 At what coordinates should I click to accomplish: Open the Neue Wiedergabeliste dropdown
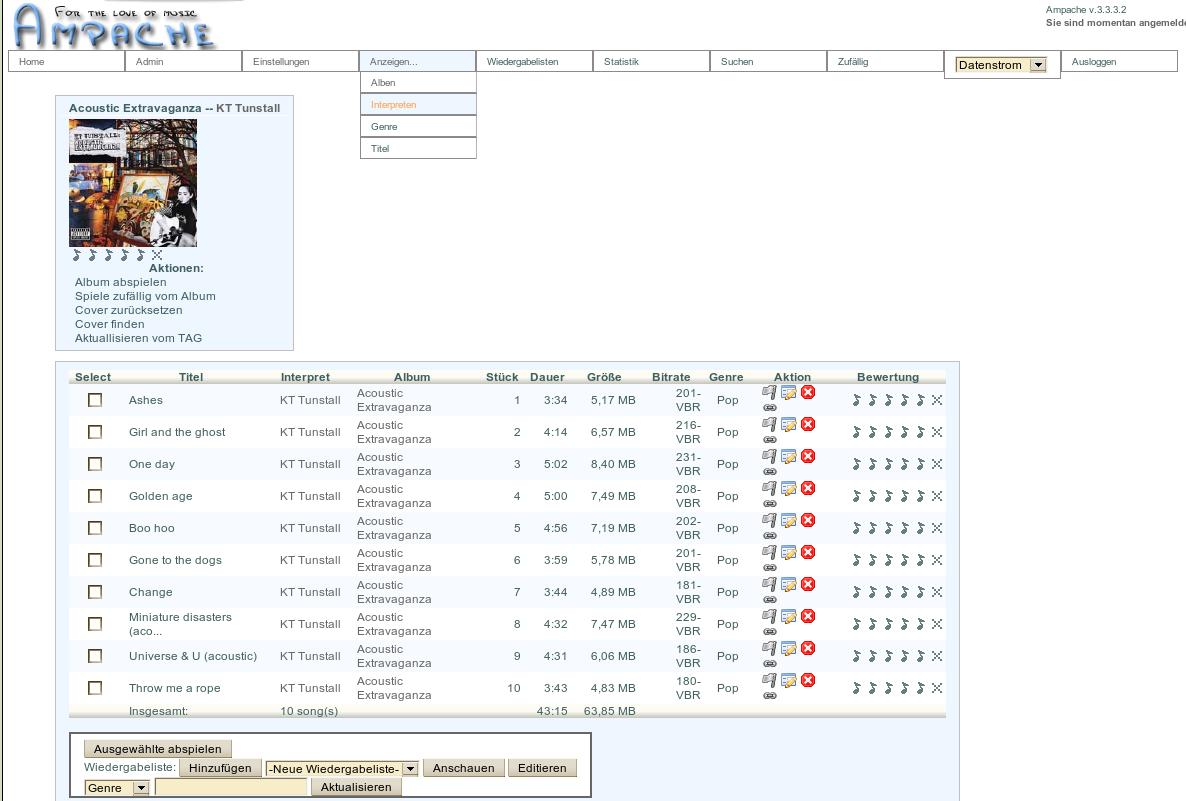(x=341, y=768)
